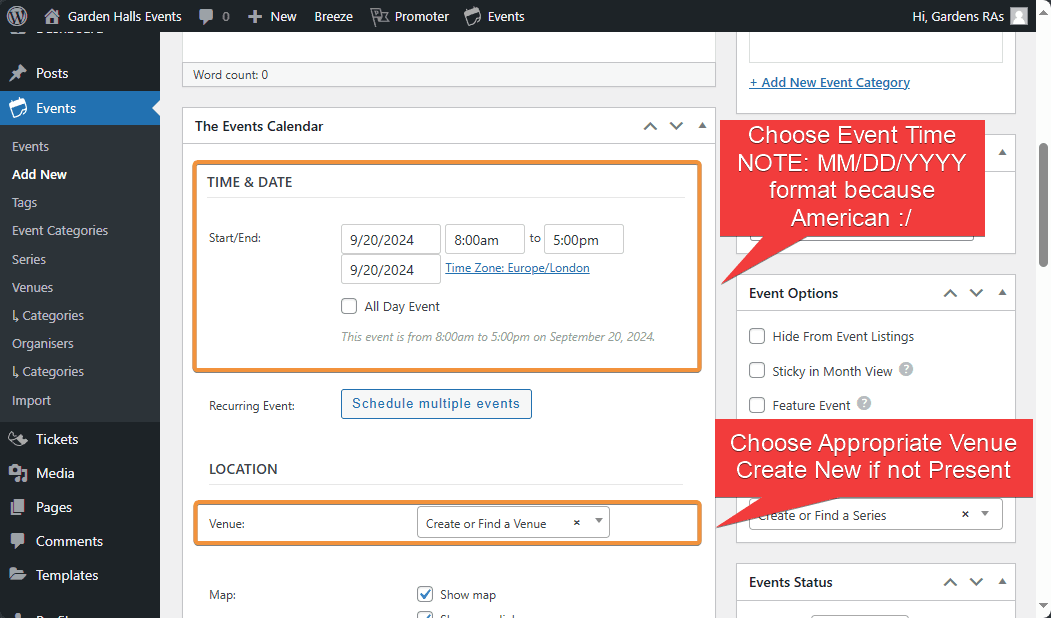Click help icon next to Feature Event
1051x618 pixels.
pyautogui.click(x=864, y=404)
